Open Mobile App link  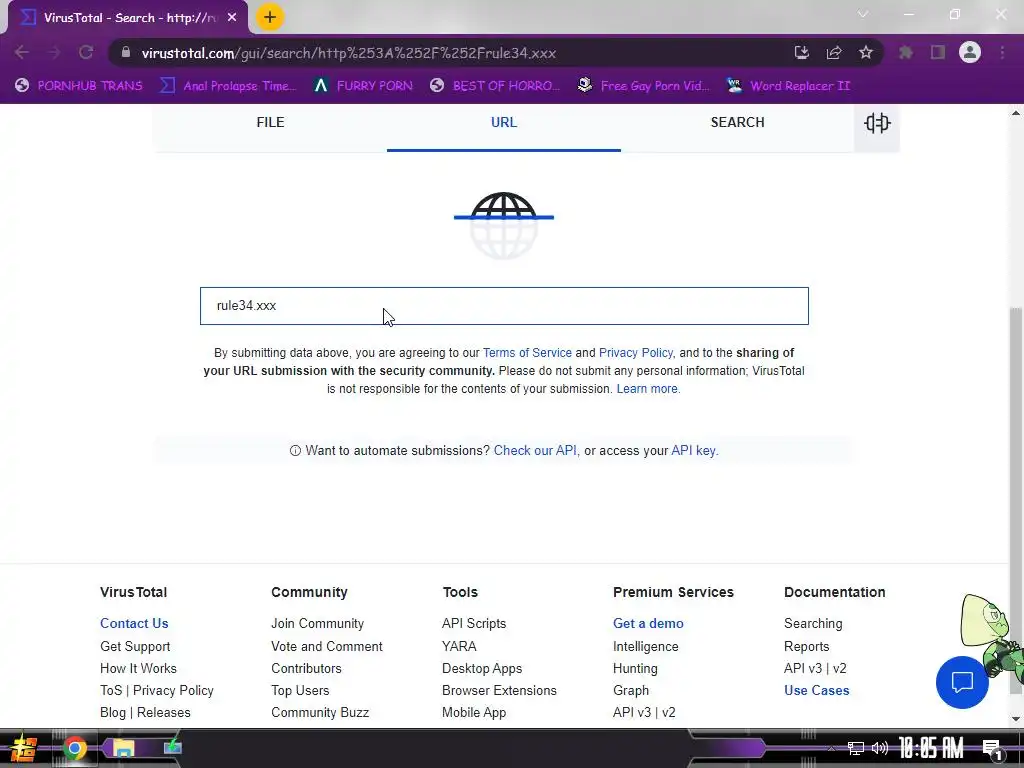coord(474,712)
